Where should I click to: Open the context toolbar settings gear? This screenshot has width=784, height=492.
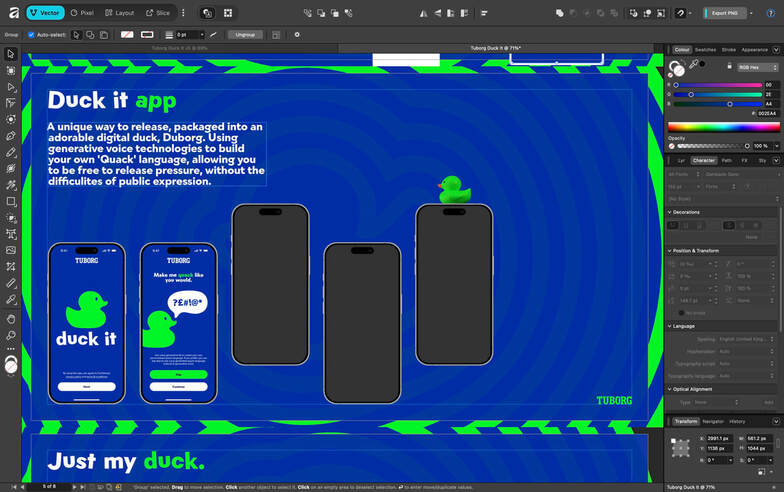[x=297, y=34]
